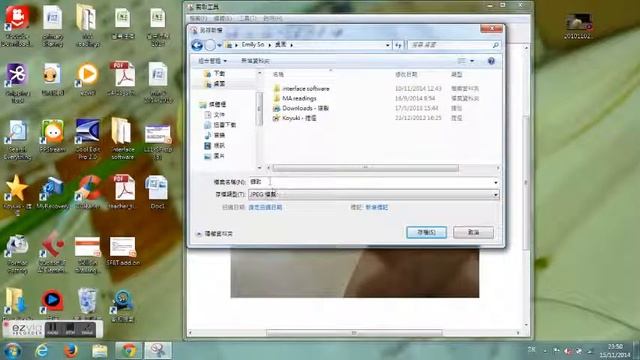This screenshot has height=360, width=640.
Task: Click the navigation pane scrollbar thumb
Action: pyautogui.click(x=259, y=109)
